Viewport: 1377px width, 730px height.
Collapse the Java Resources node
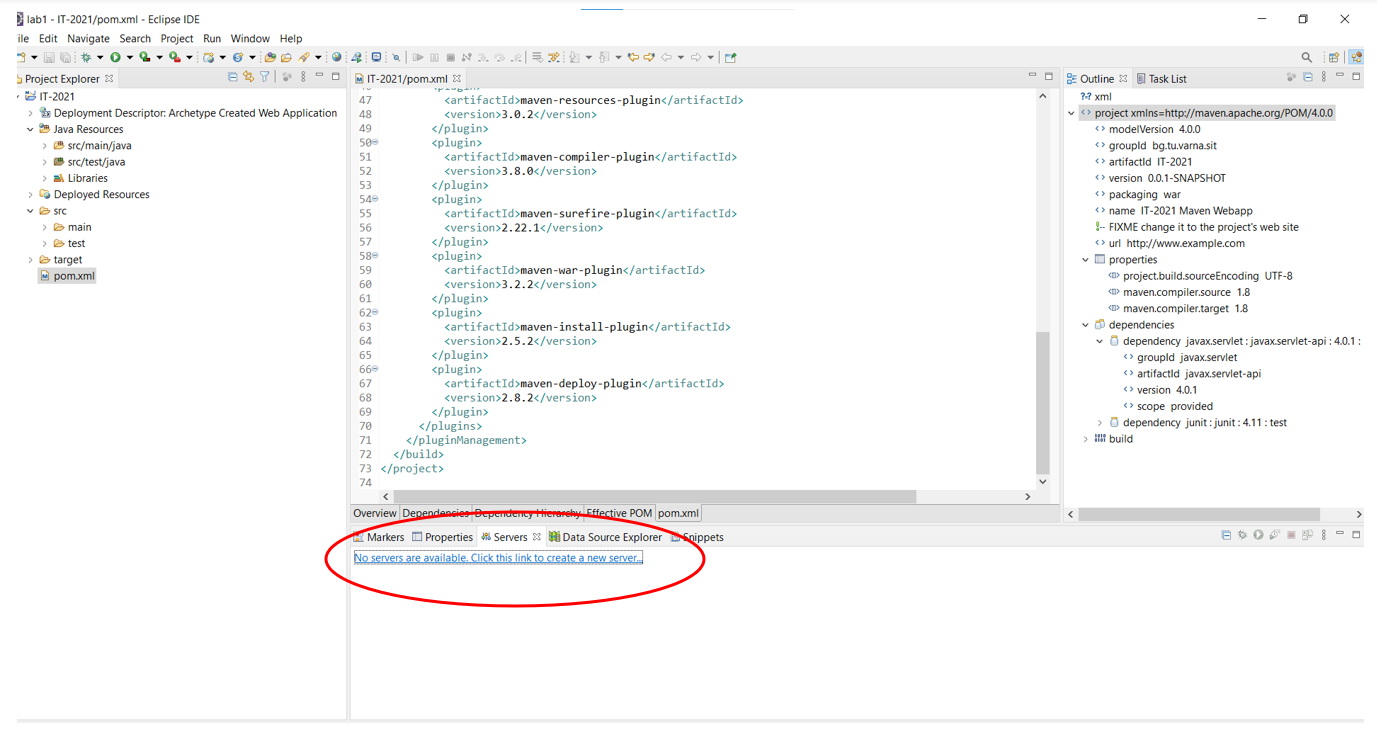30,129
